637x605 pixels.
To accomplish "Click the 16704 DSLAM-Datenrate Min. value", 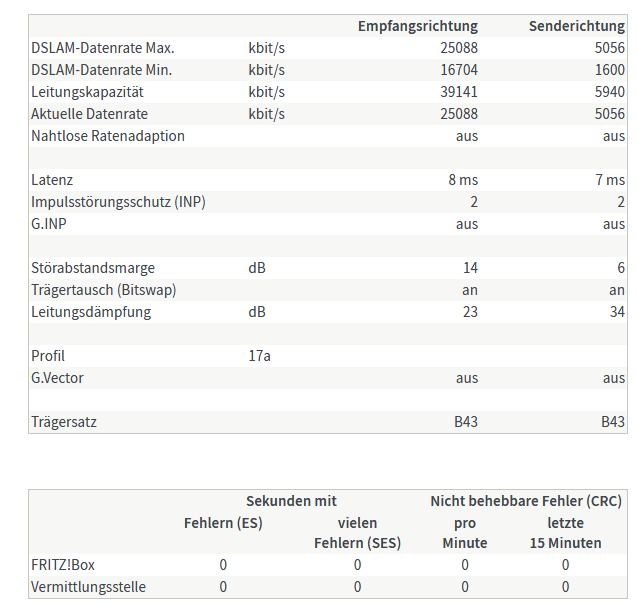I will [459, 70].
